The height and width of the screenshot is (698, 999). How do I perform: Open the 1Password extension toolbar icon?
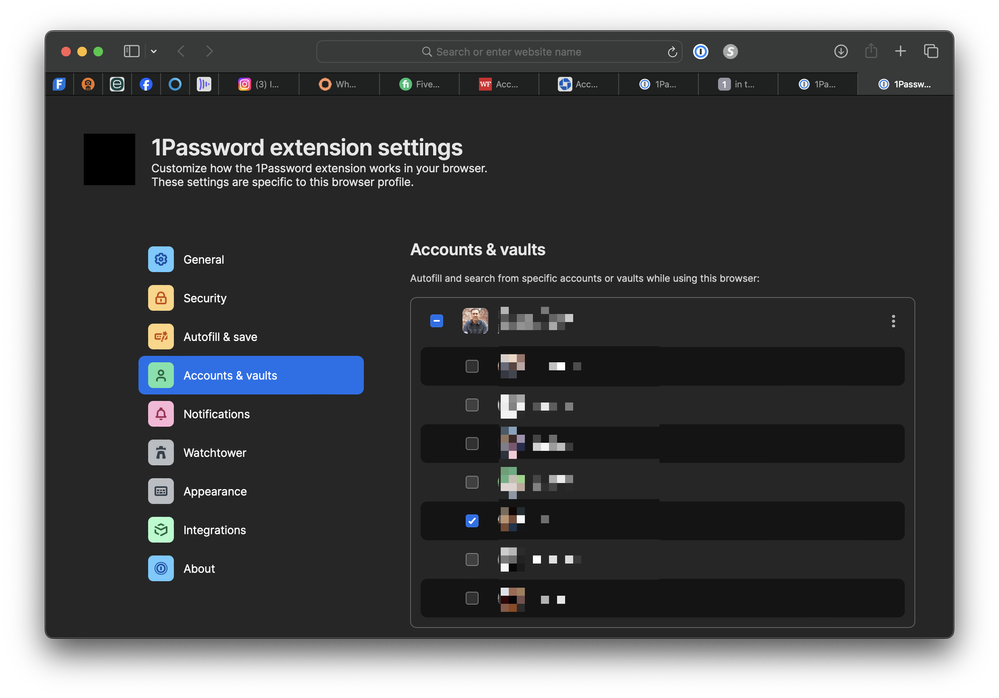click(x=700, y=52)
